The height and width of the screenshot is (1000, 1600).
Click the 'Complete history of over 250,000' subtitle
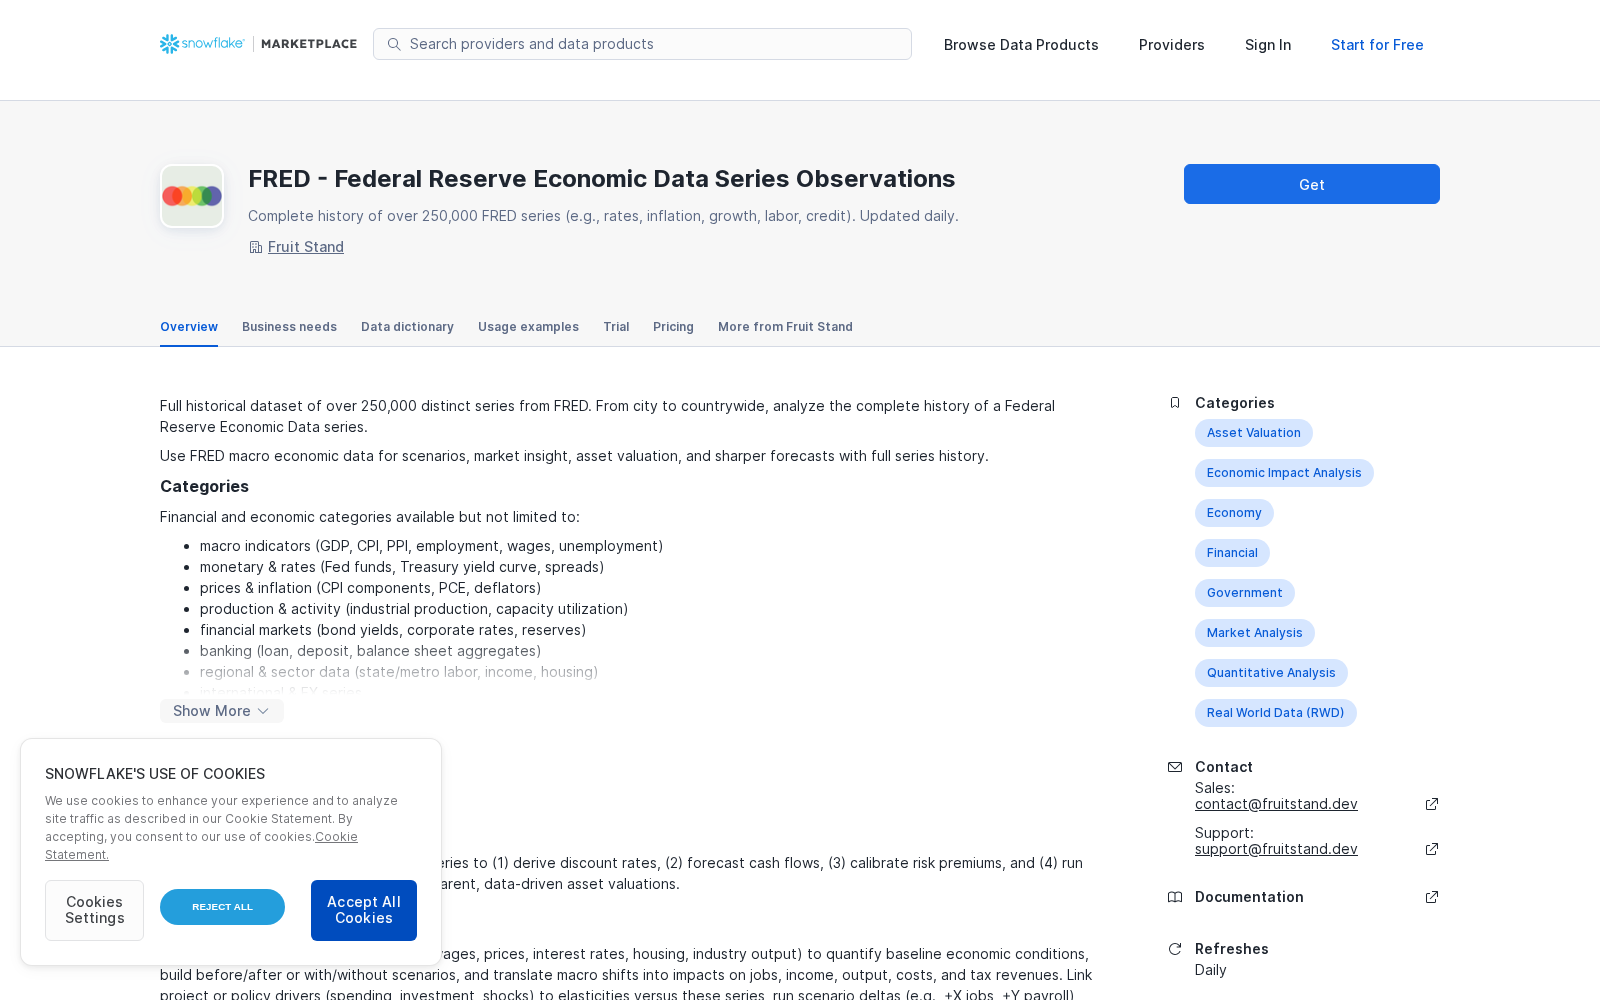point(603,216)
